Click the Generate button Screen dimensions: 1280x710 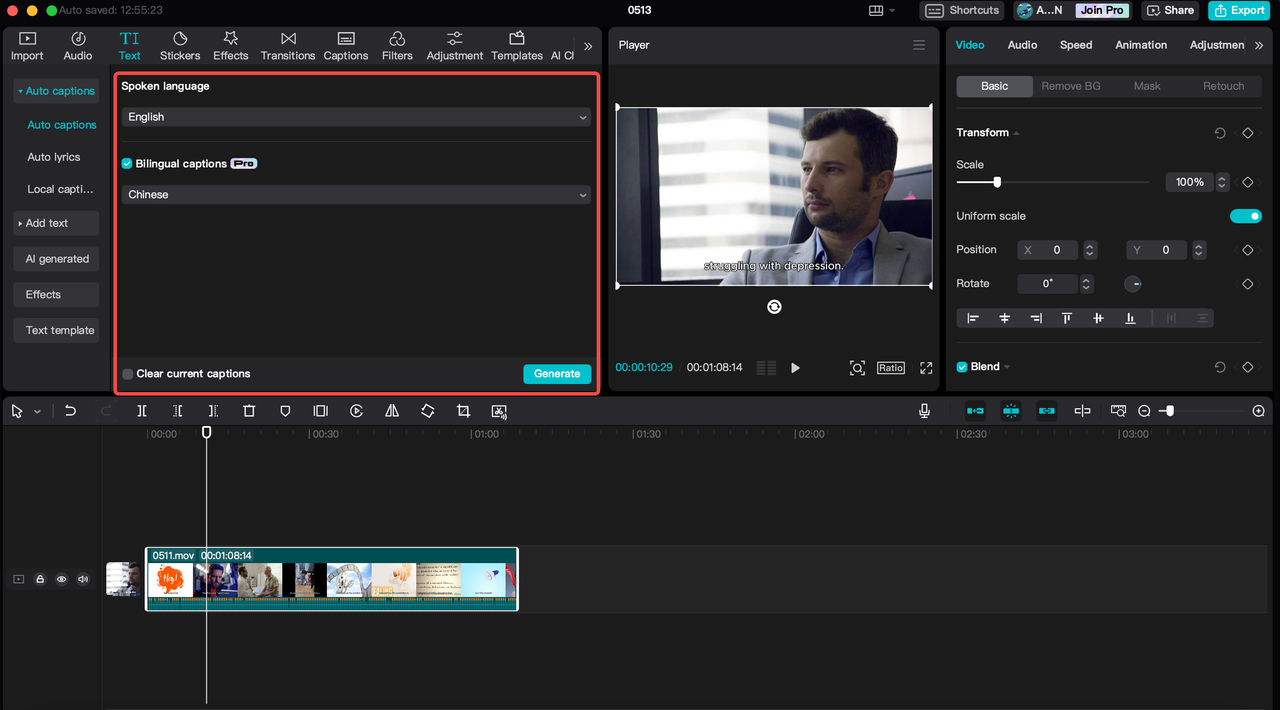557,374
